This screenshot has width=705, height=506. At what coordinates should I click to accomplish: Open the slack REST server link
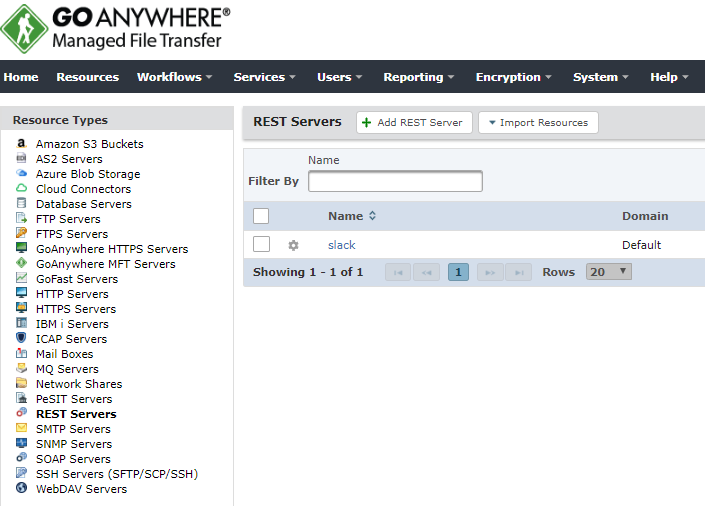tap(342, 245)
